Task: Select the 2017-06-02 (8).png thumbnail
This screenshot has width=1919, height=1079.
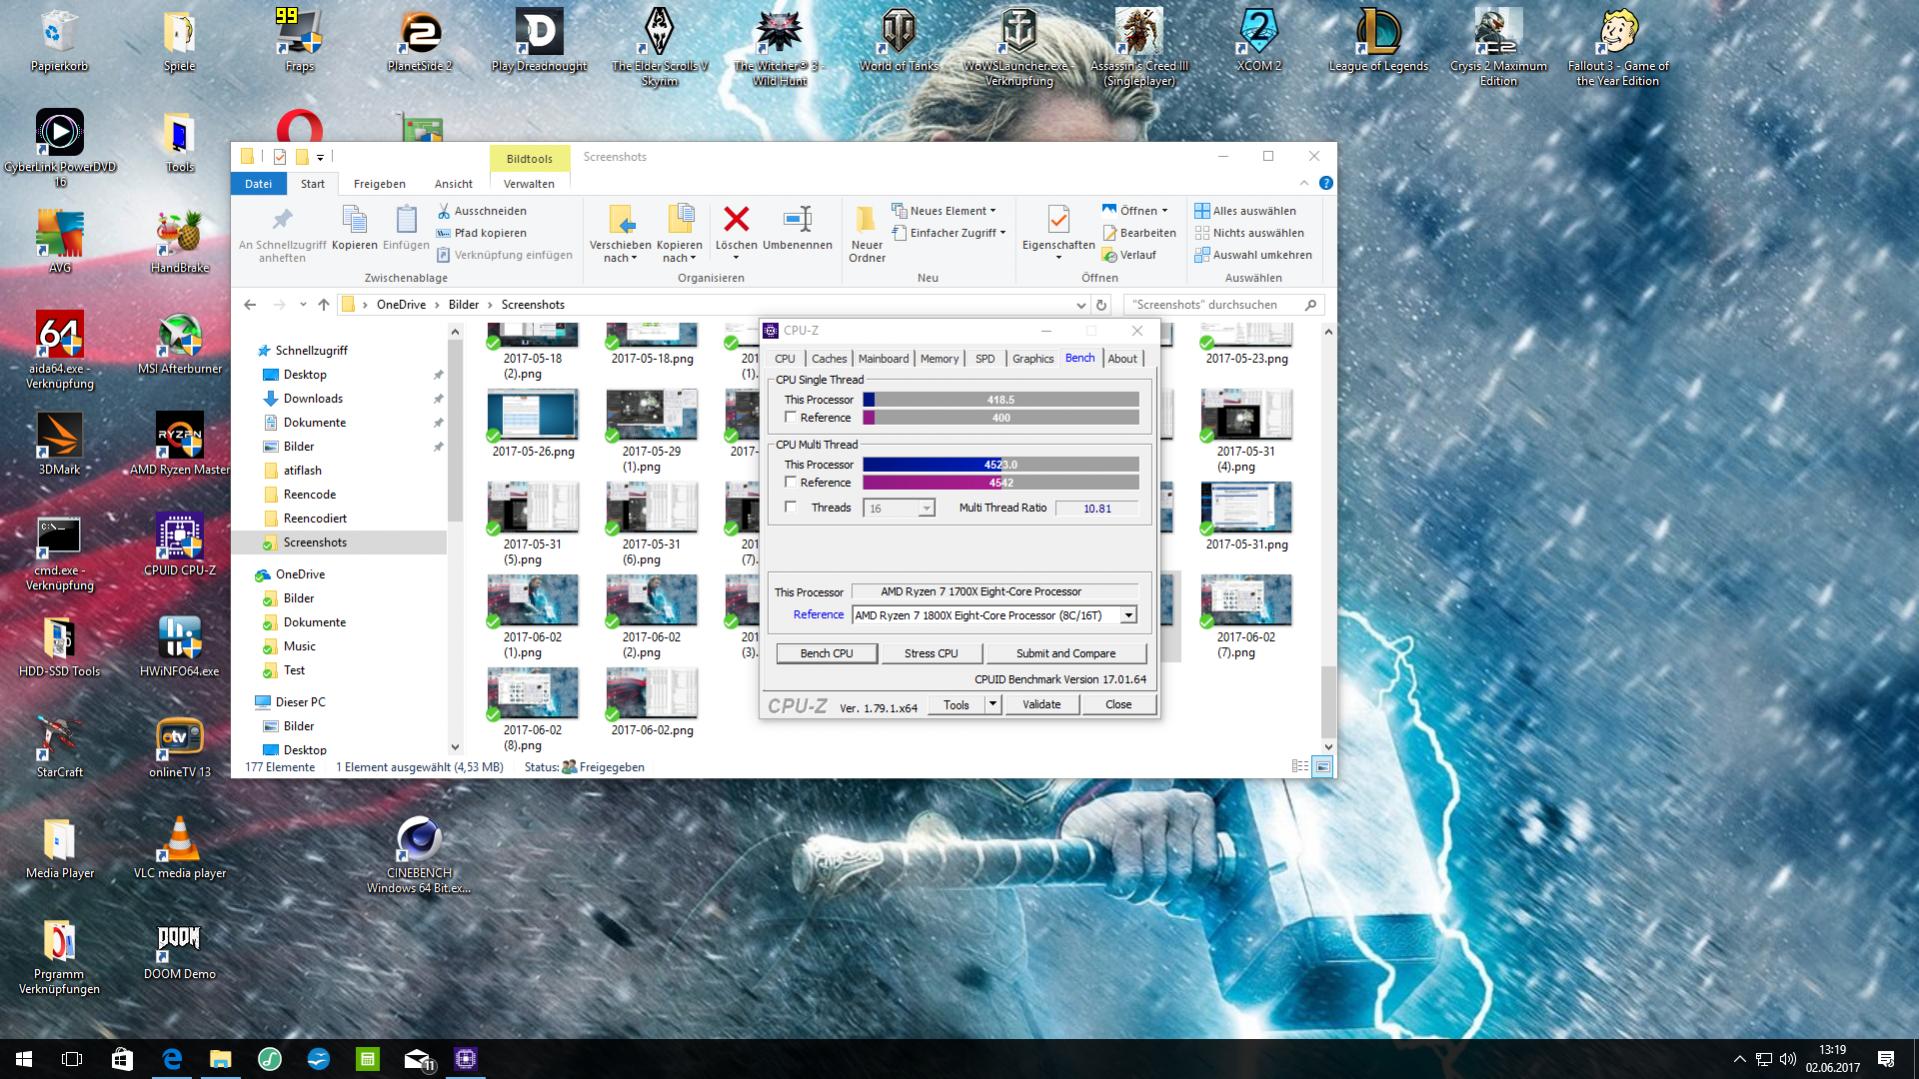Action: [533, 709]
